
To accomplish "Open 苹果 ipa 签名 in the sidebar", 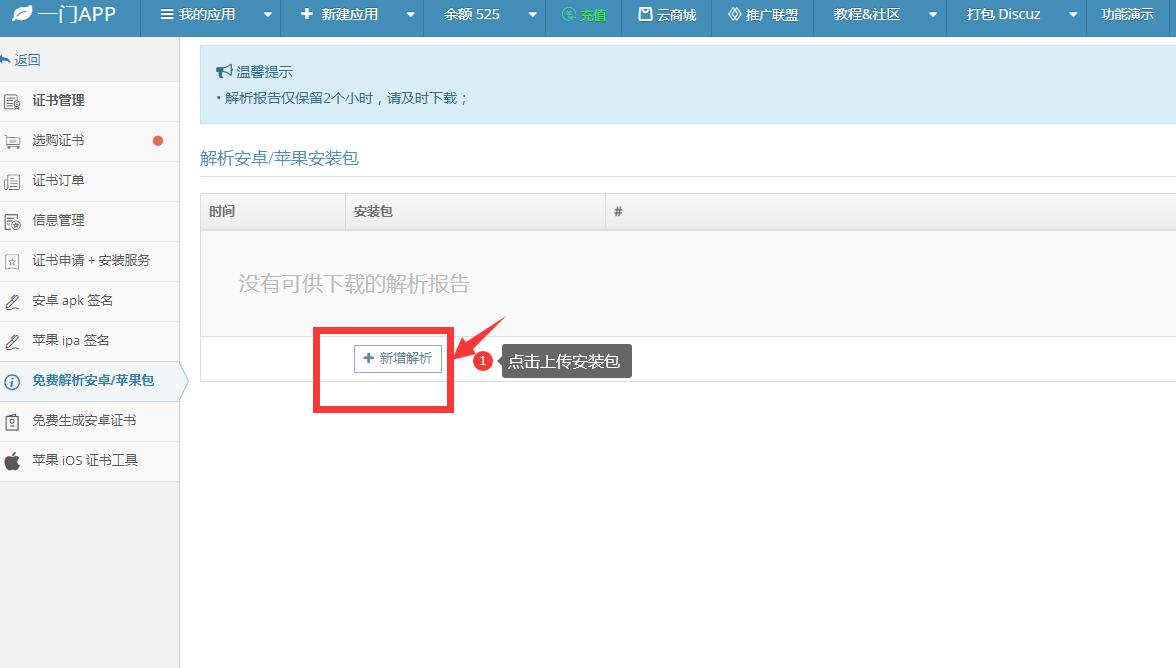I will [x=89, y=340].
